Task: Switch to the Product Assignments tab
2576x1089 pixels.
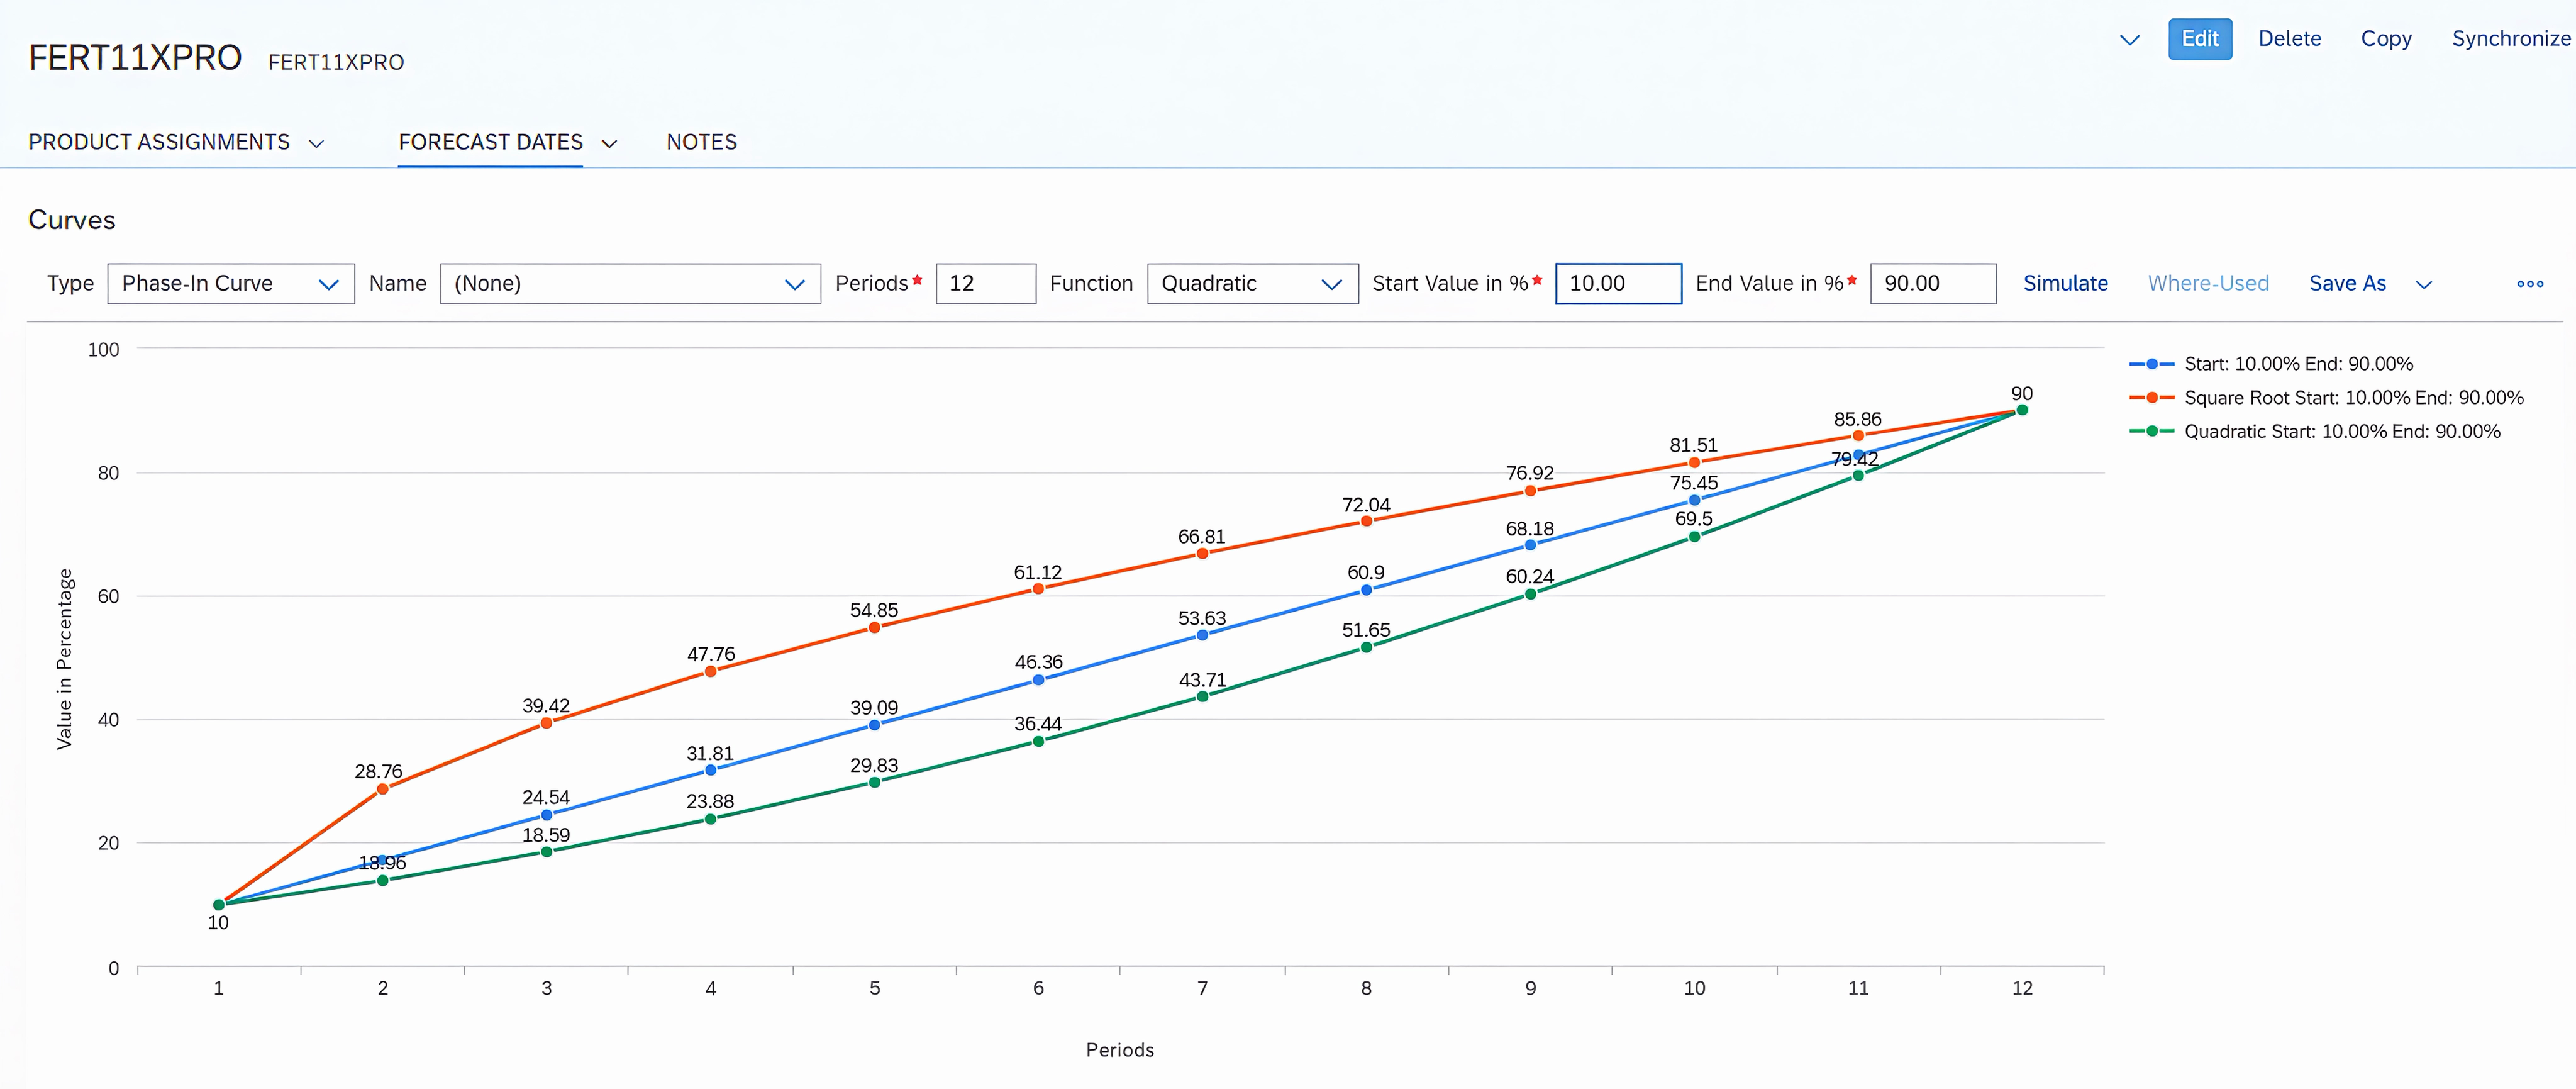Action: [x=159, y=142]
